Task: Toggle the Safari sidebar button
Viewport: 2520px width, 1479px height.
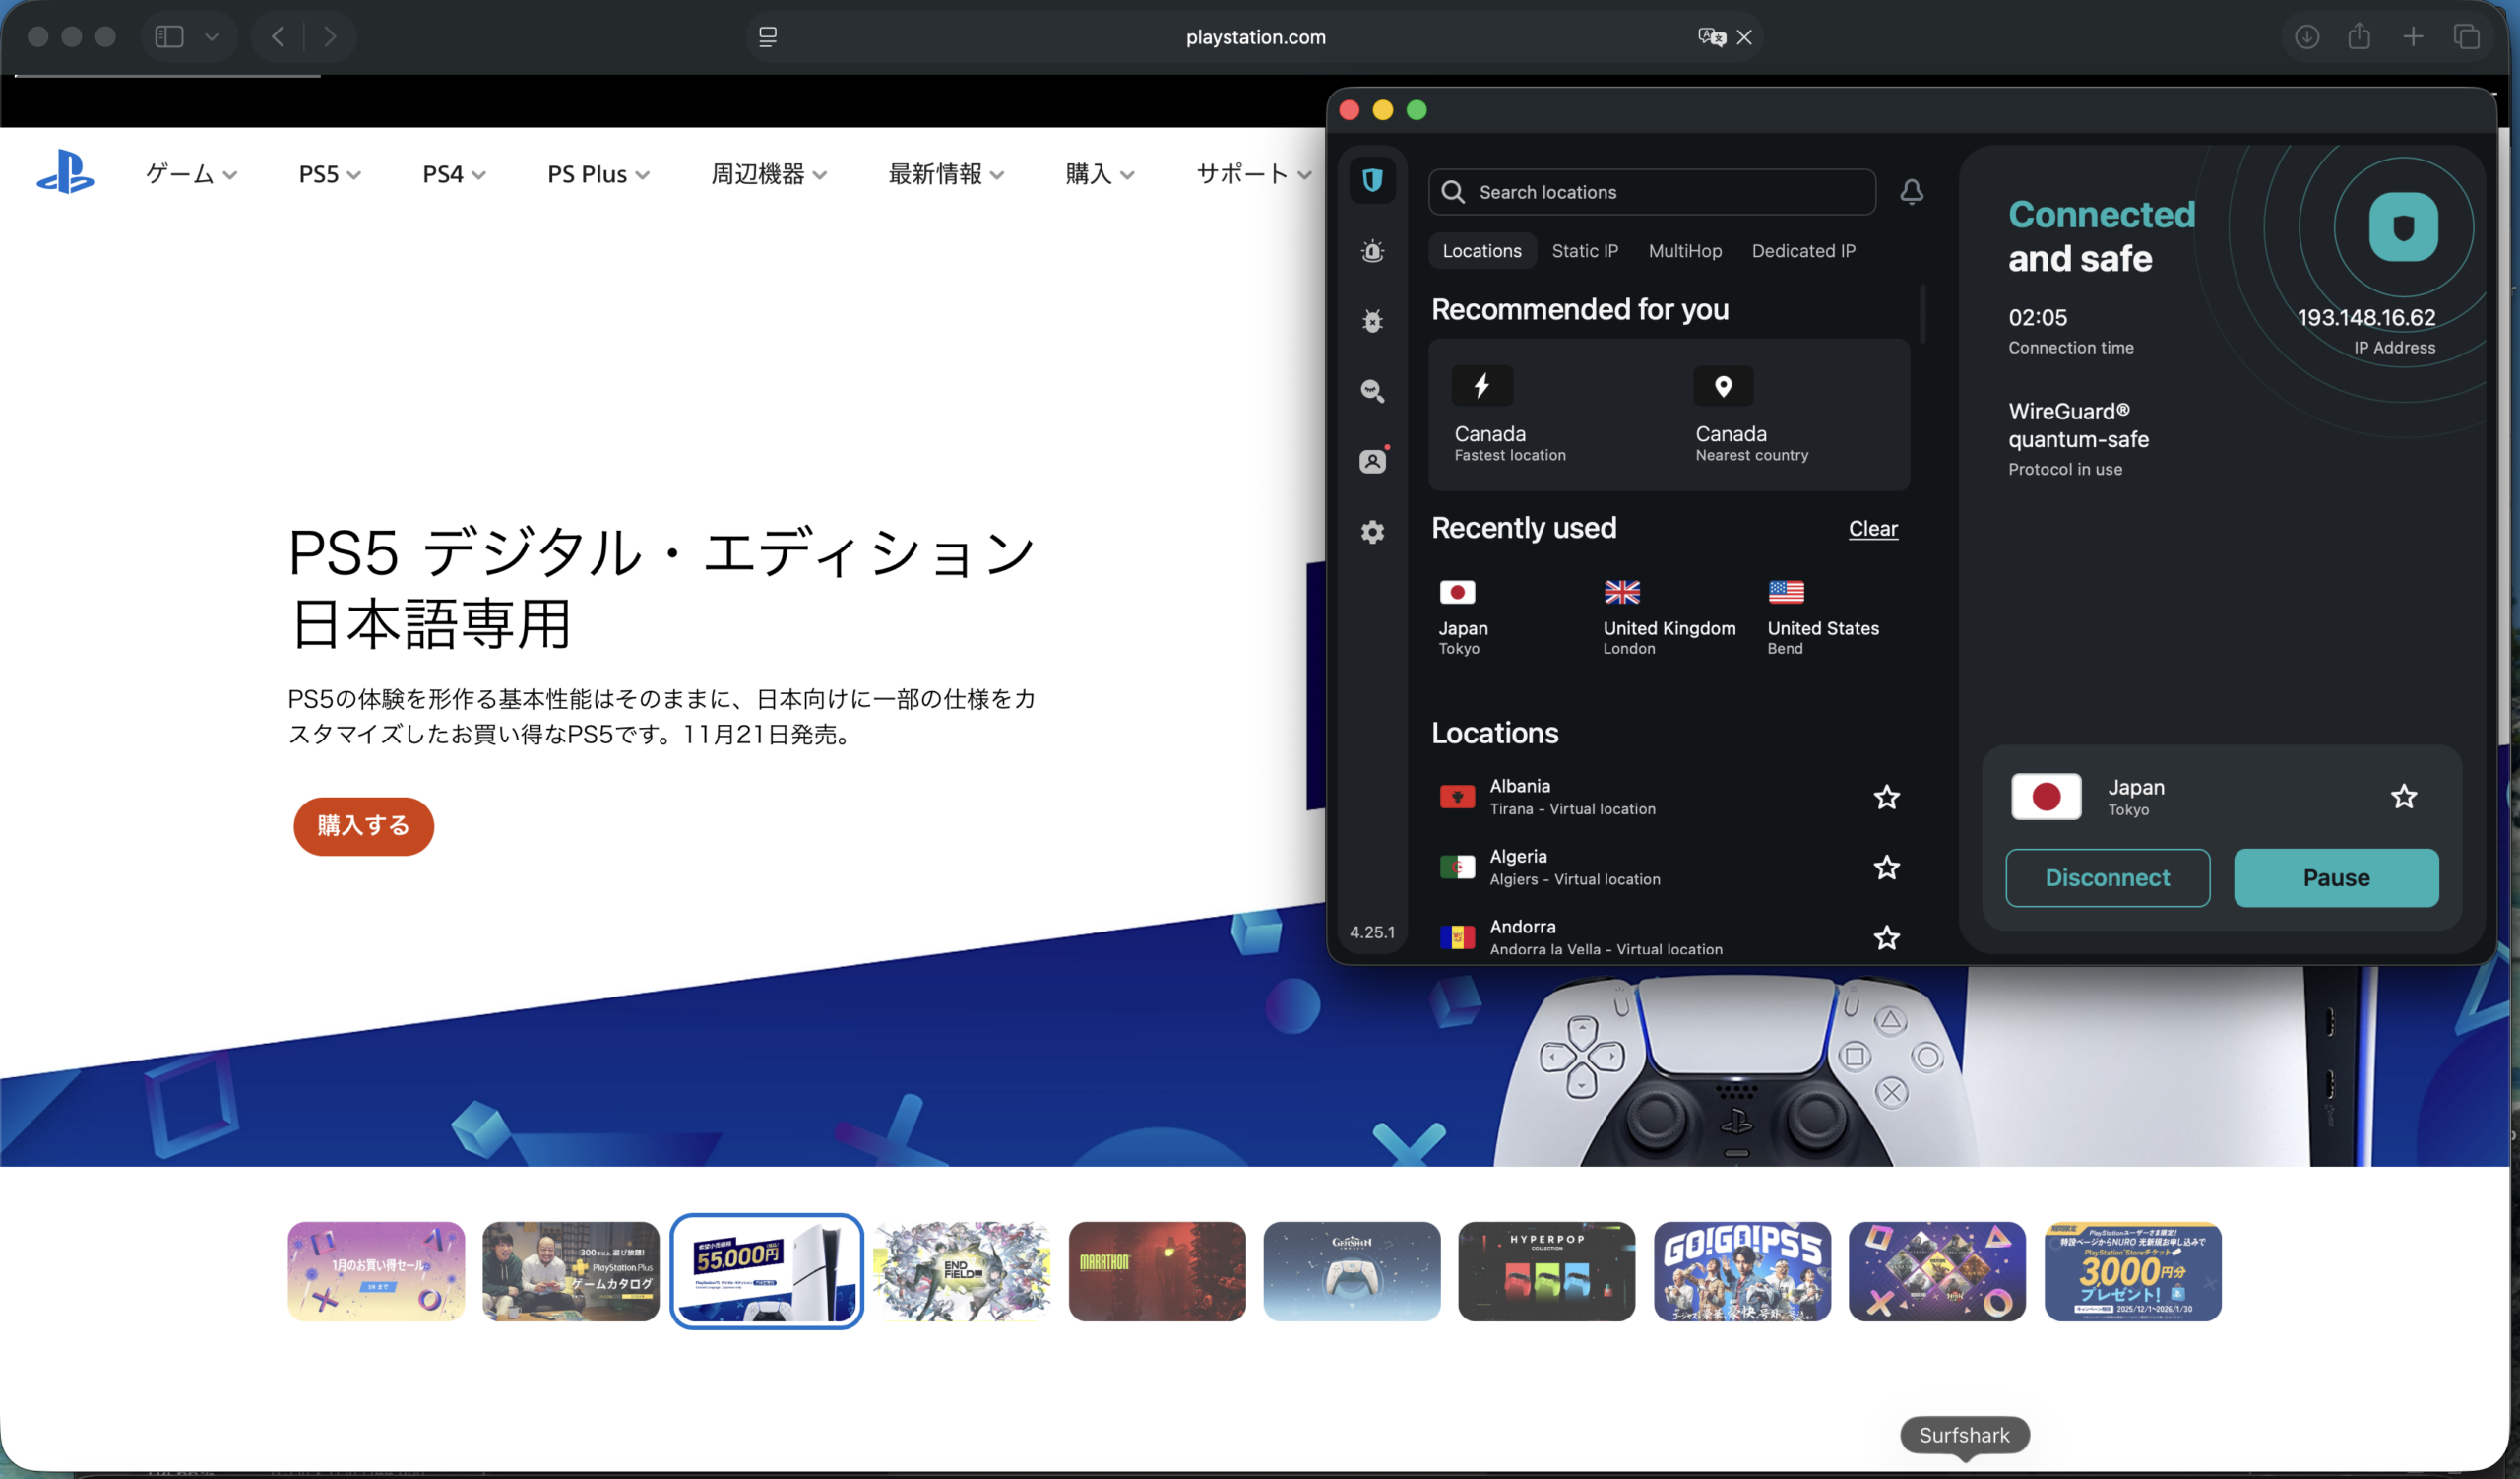Action: 169,37
